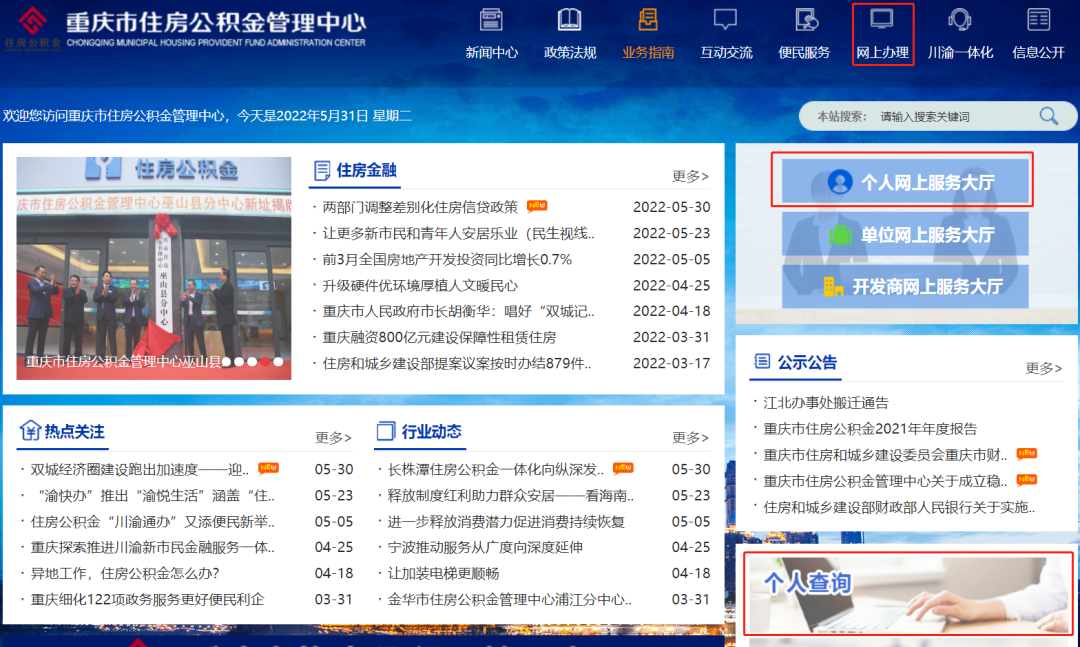
Task: Open the 个人查询 banner
Action: pyautogui.click(x=908, y=593)
